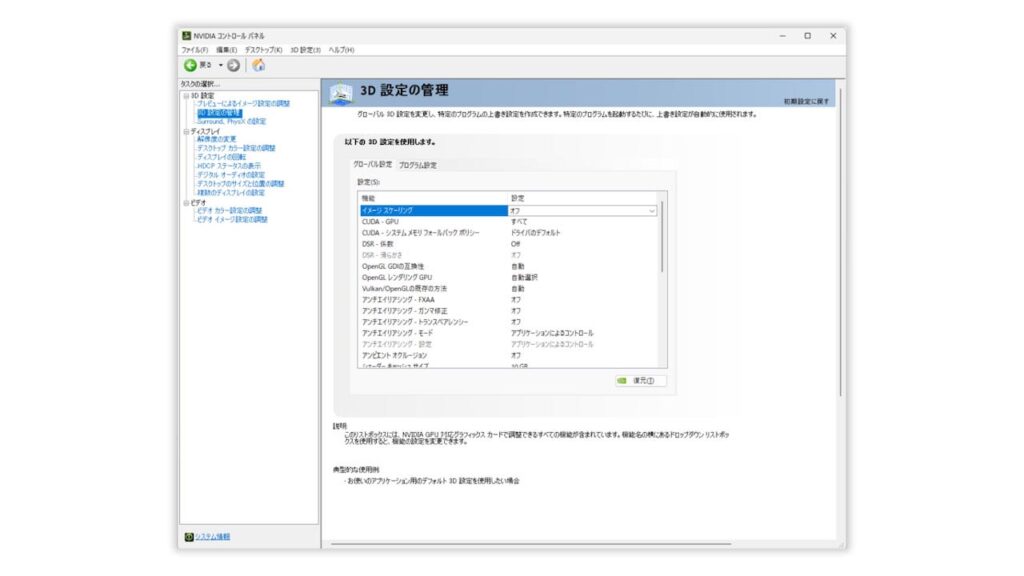Click the 3D設定の管理 header icon
The image size is (1024, 576).
tap(341, 93)
